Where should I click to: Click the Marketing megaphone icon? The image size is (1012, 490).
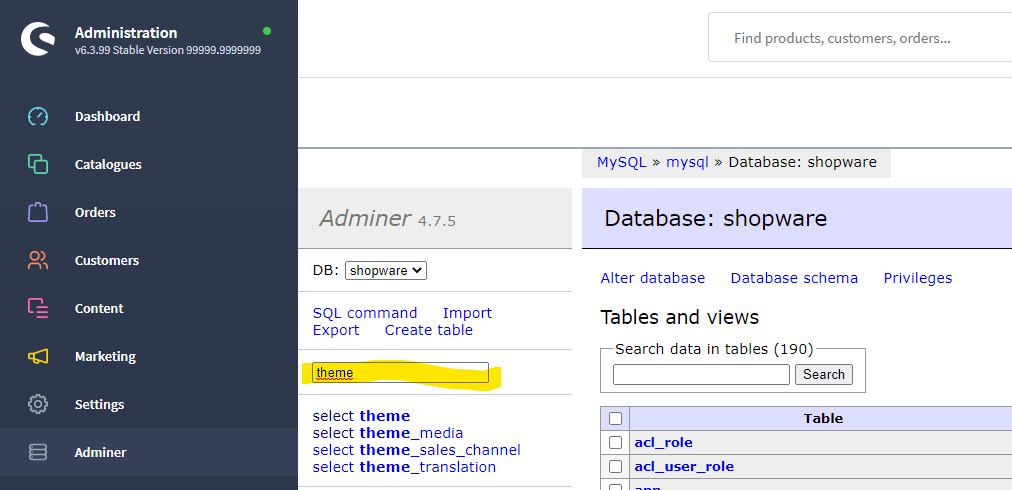click(x=38, y=356)
